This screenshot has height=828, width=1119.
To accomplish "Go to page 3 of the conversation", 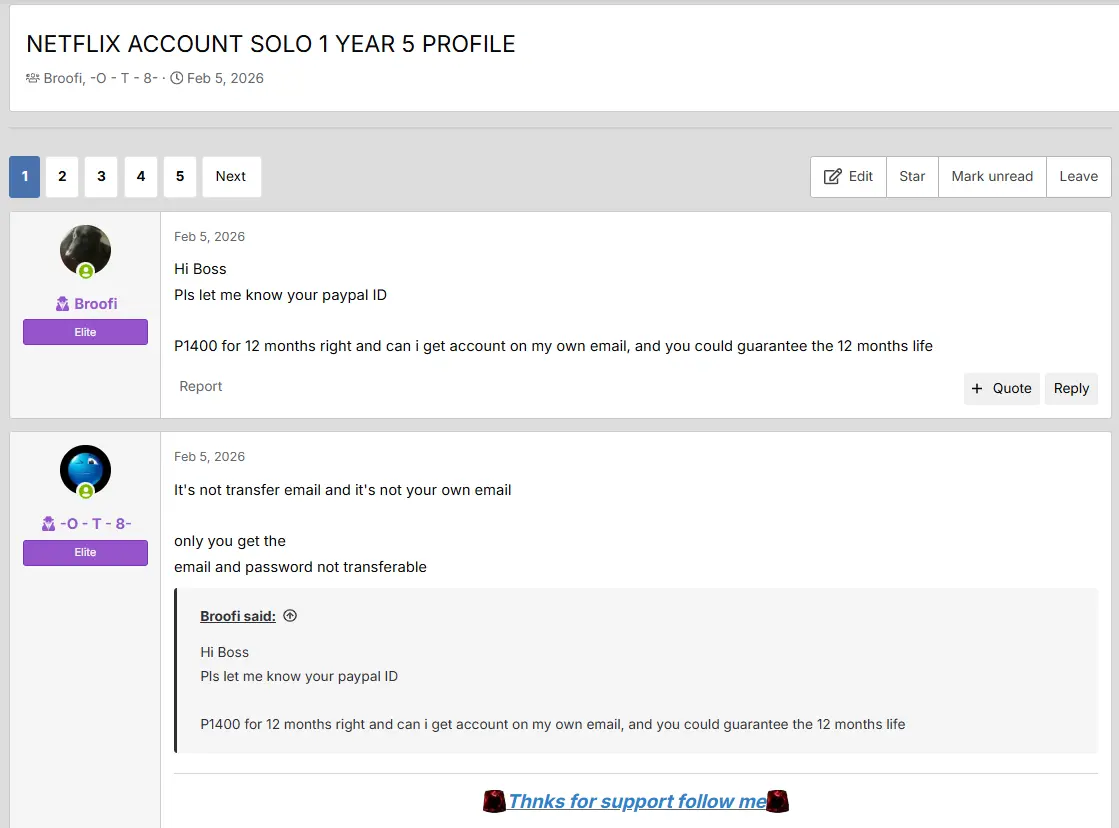I will tap(101, 177).
